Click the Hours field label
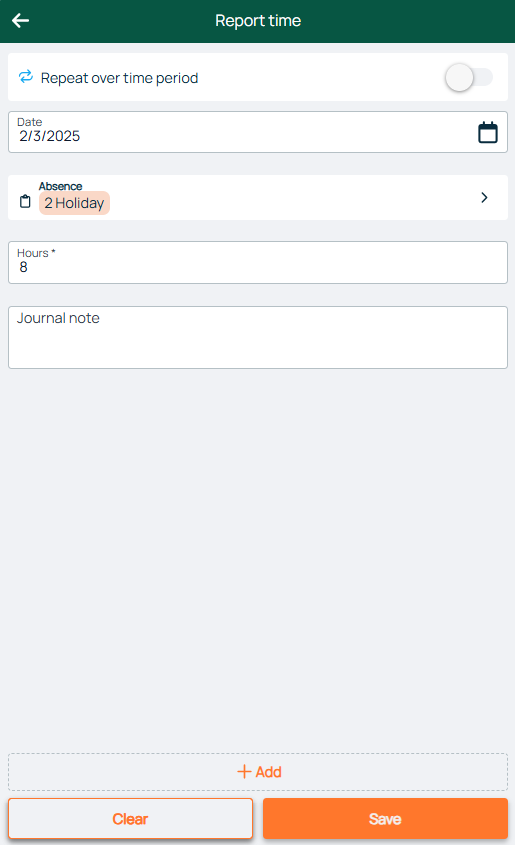515x845 pixels. (36, 253)
